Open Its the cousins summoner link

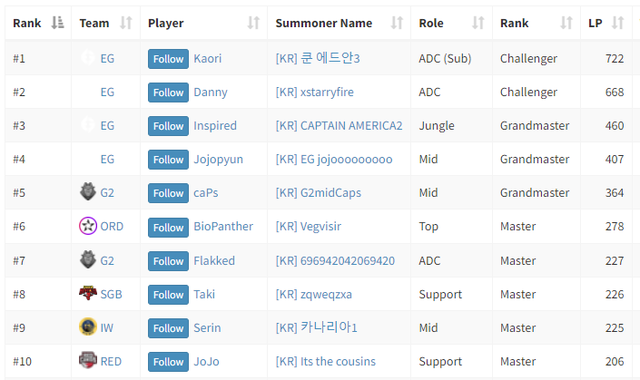325,361
